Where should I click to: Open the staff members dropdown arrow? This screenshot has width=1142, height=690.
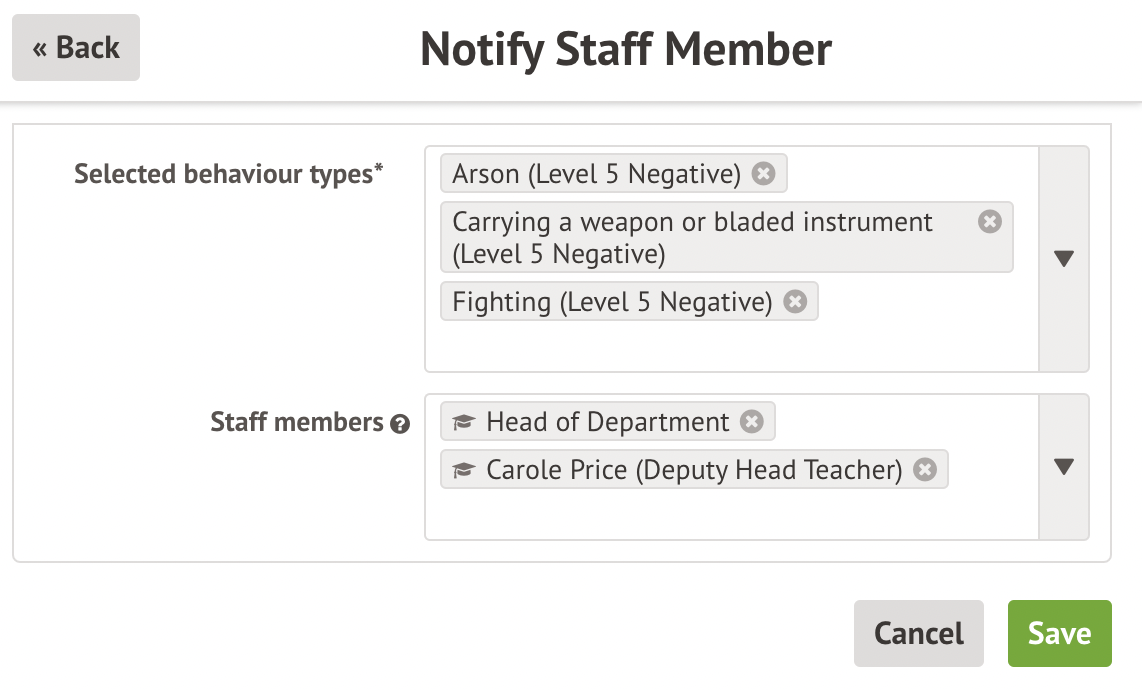click(1064, 467)
